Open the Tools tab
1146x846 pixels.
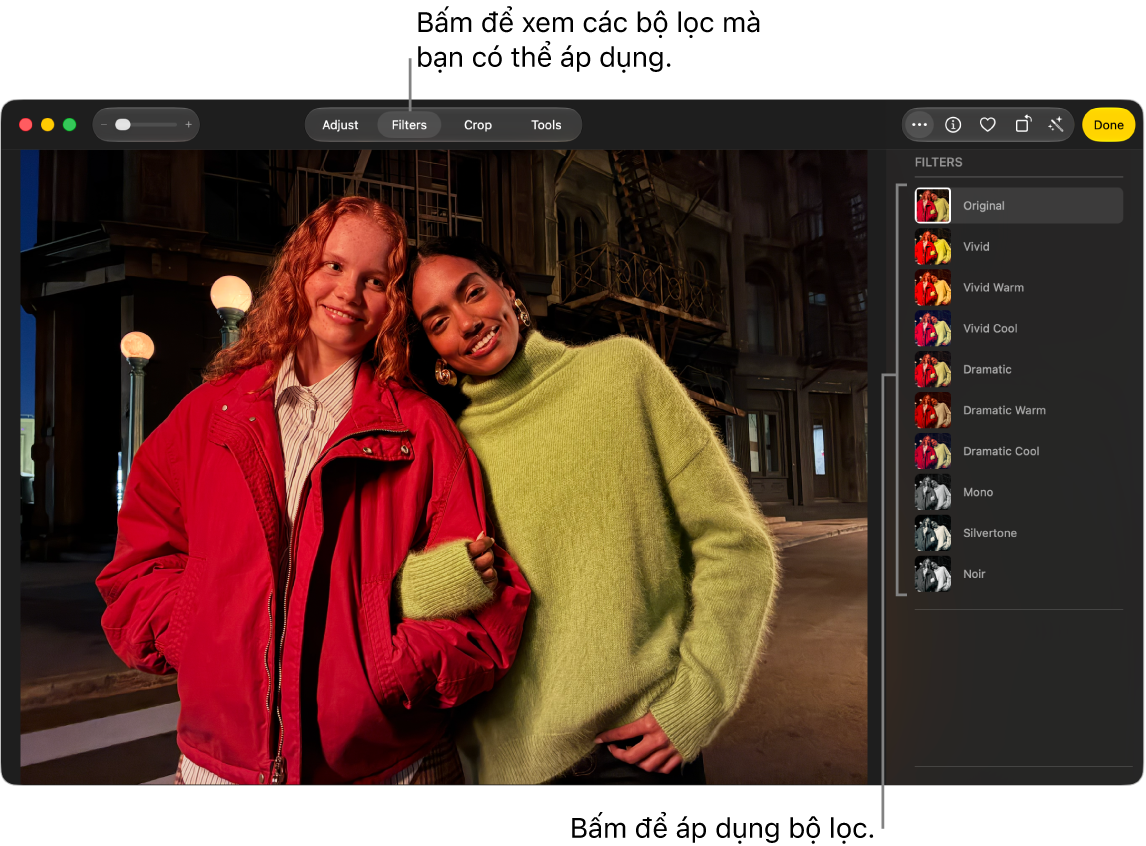[x=546, y=125]
